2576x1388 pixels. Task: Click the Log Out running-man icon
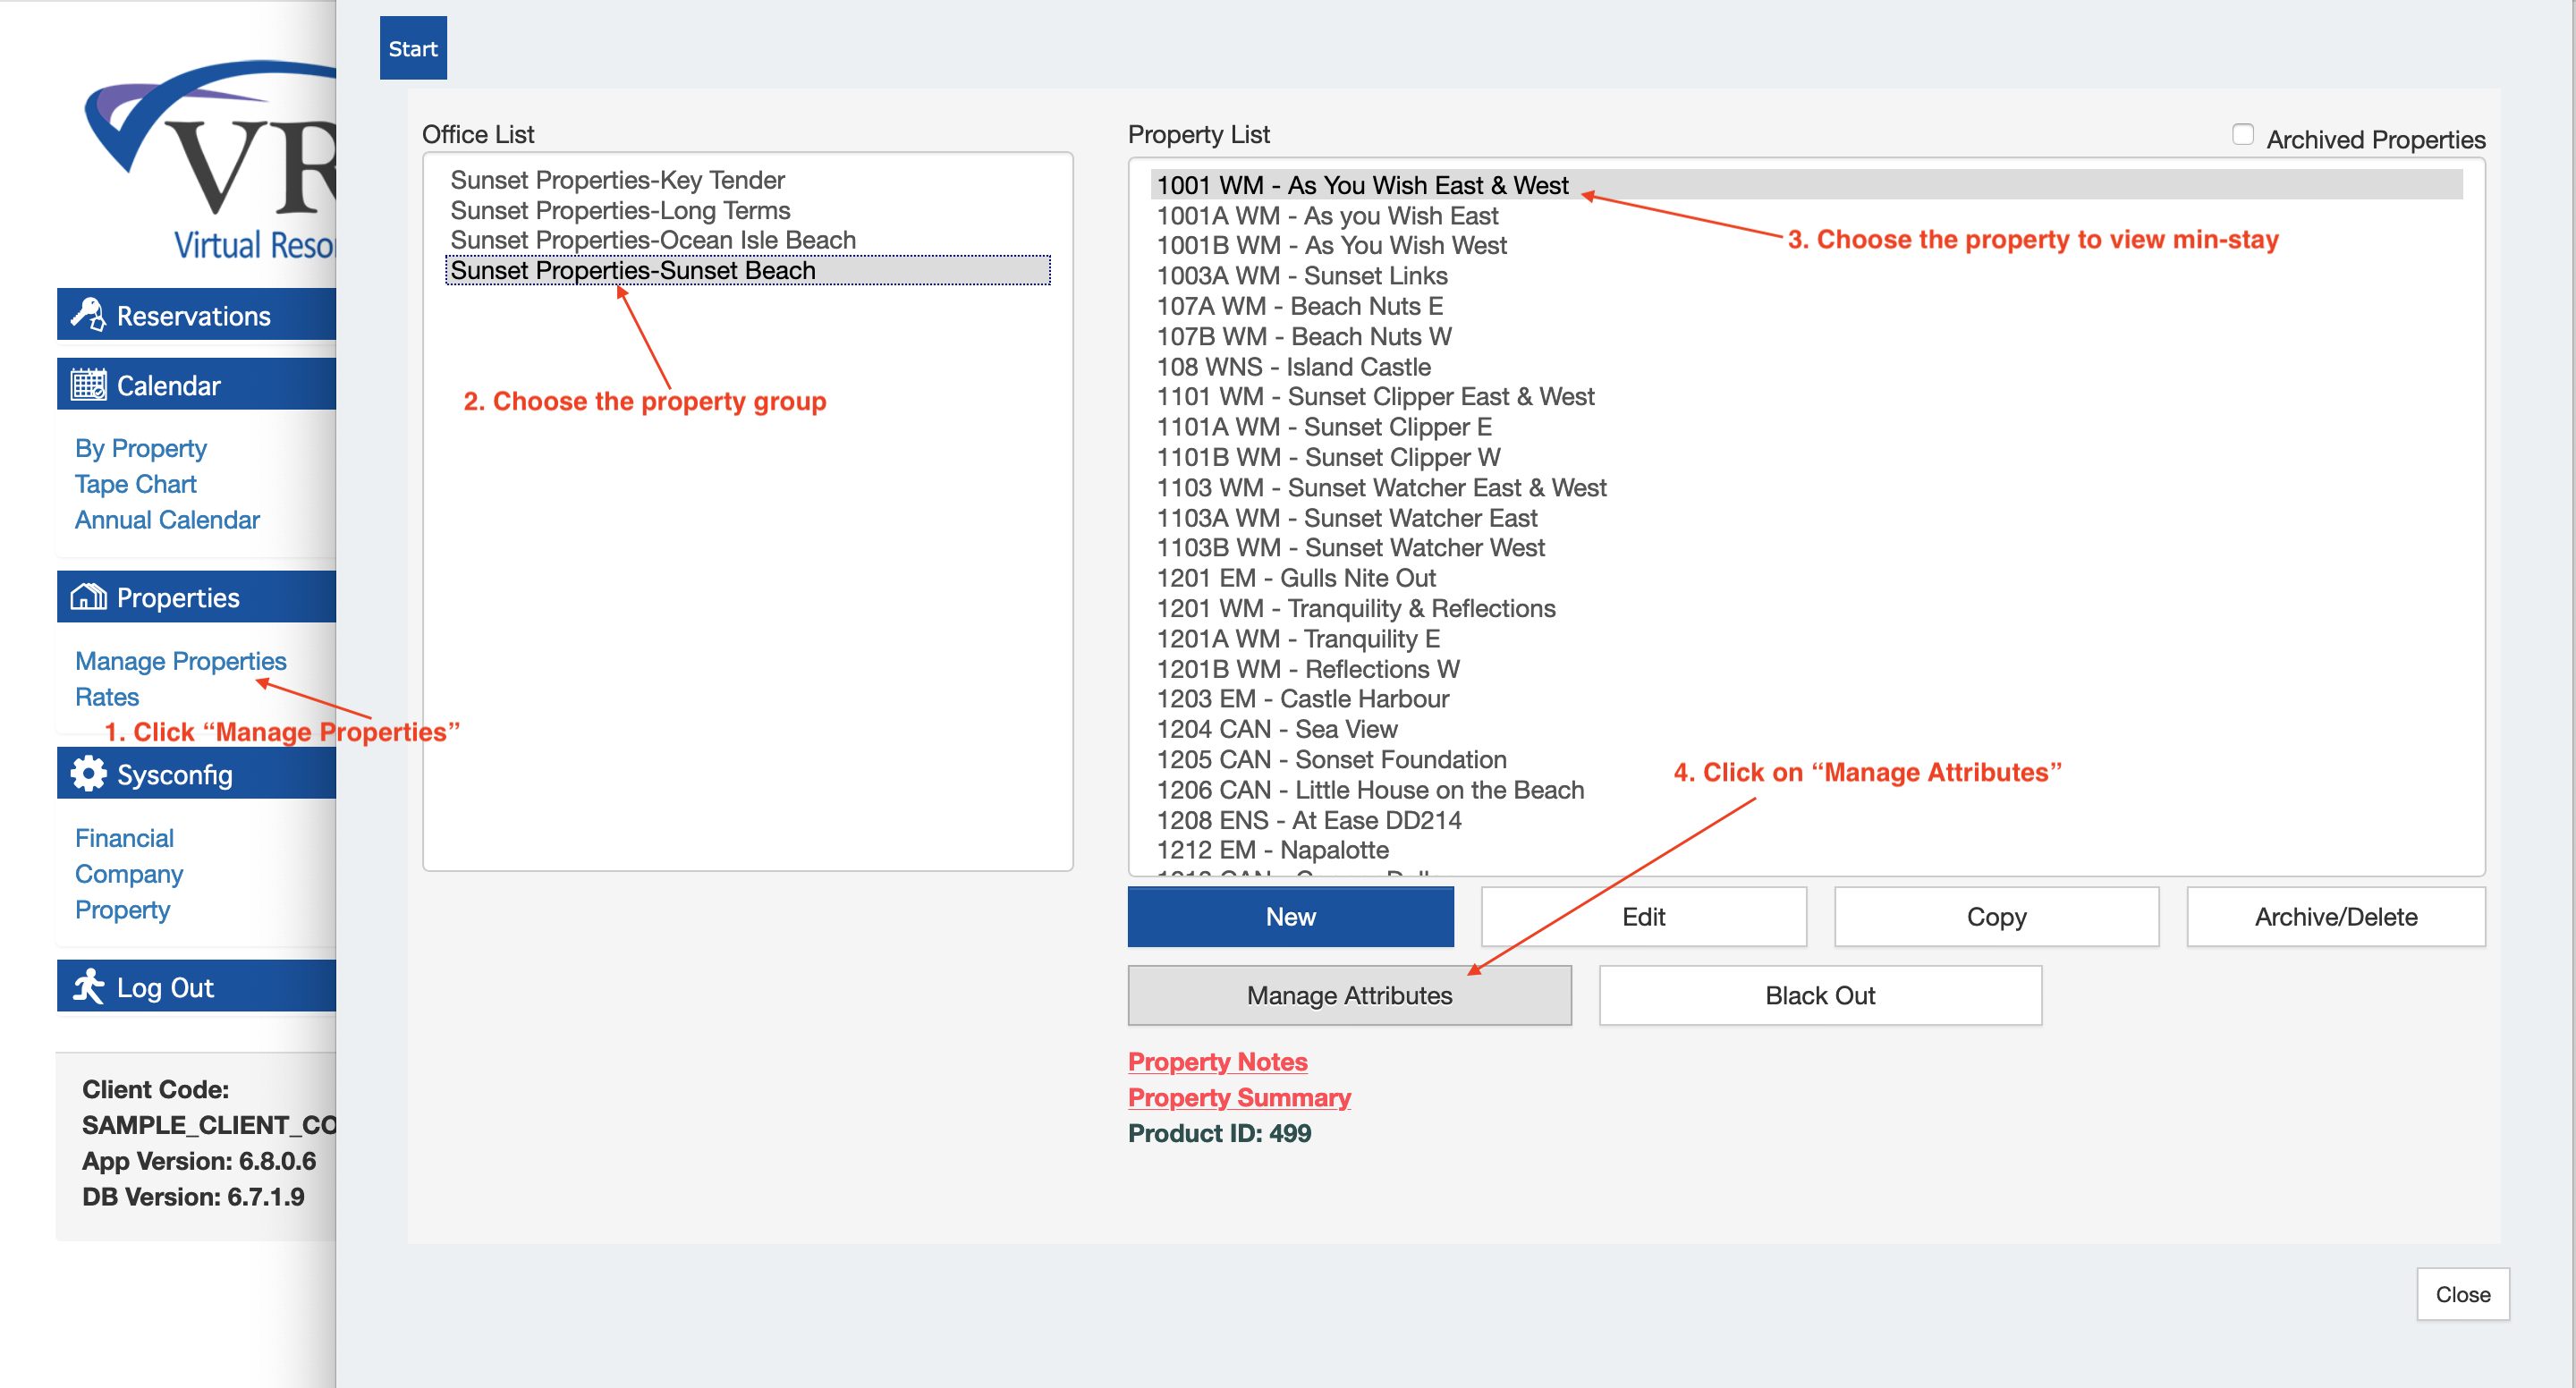tap(88, 987)
